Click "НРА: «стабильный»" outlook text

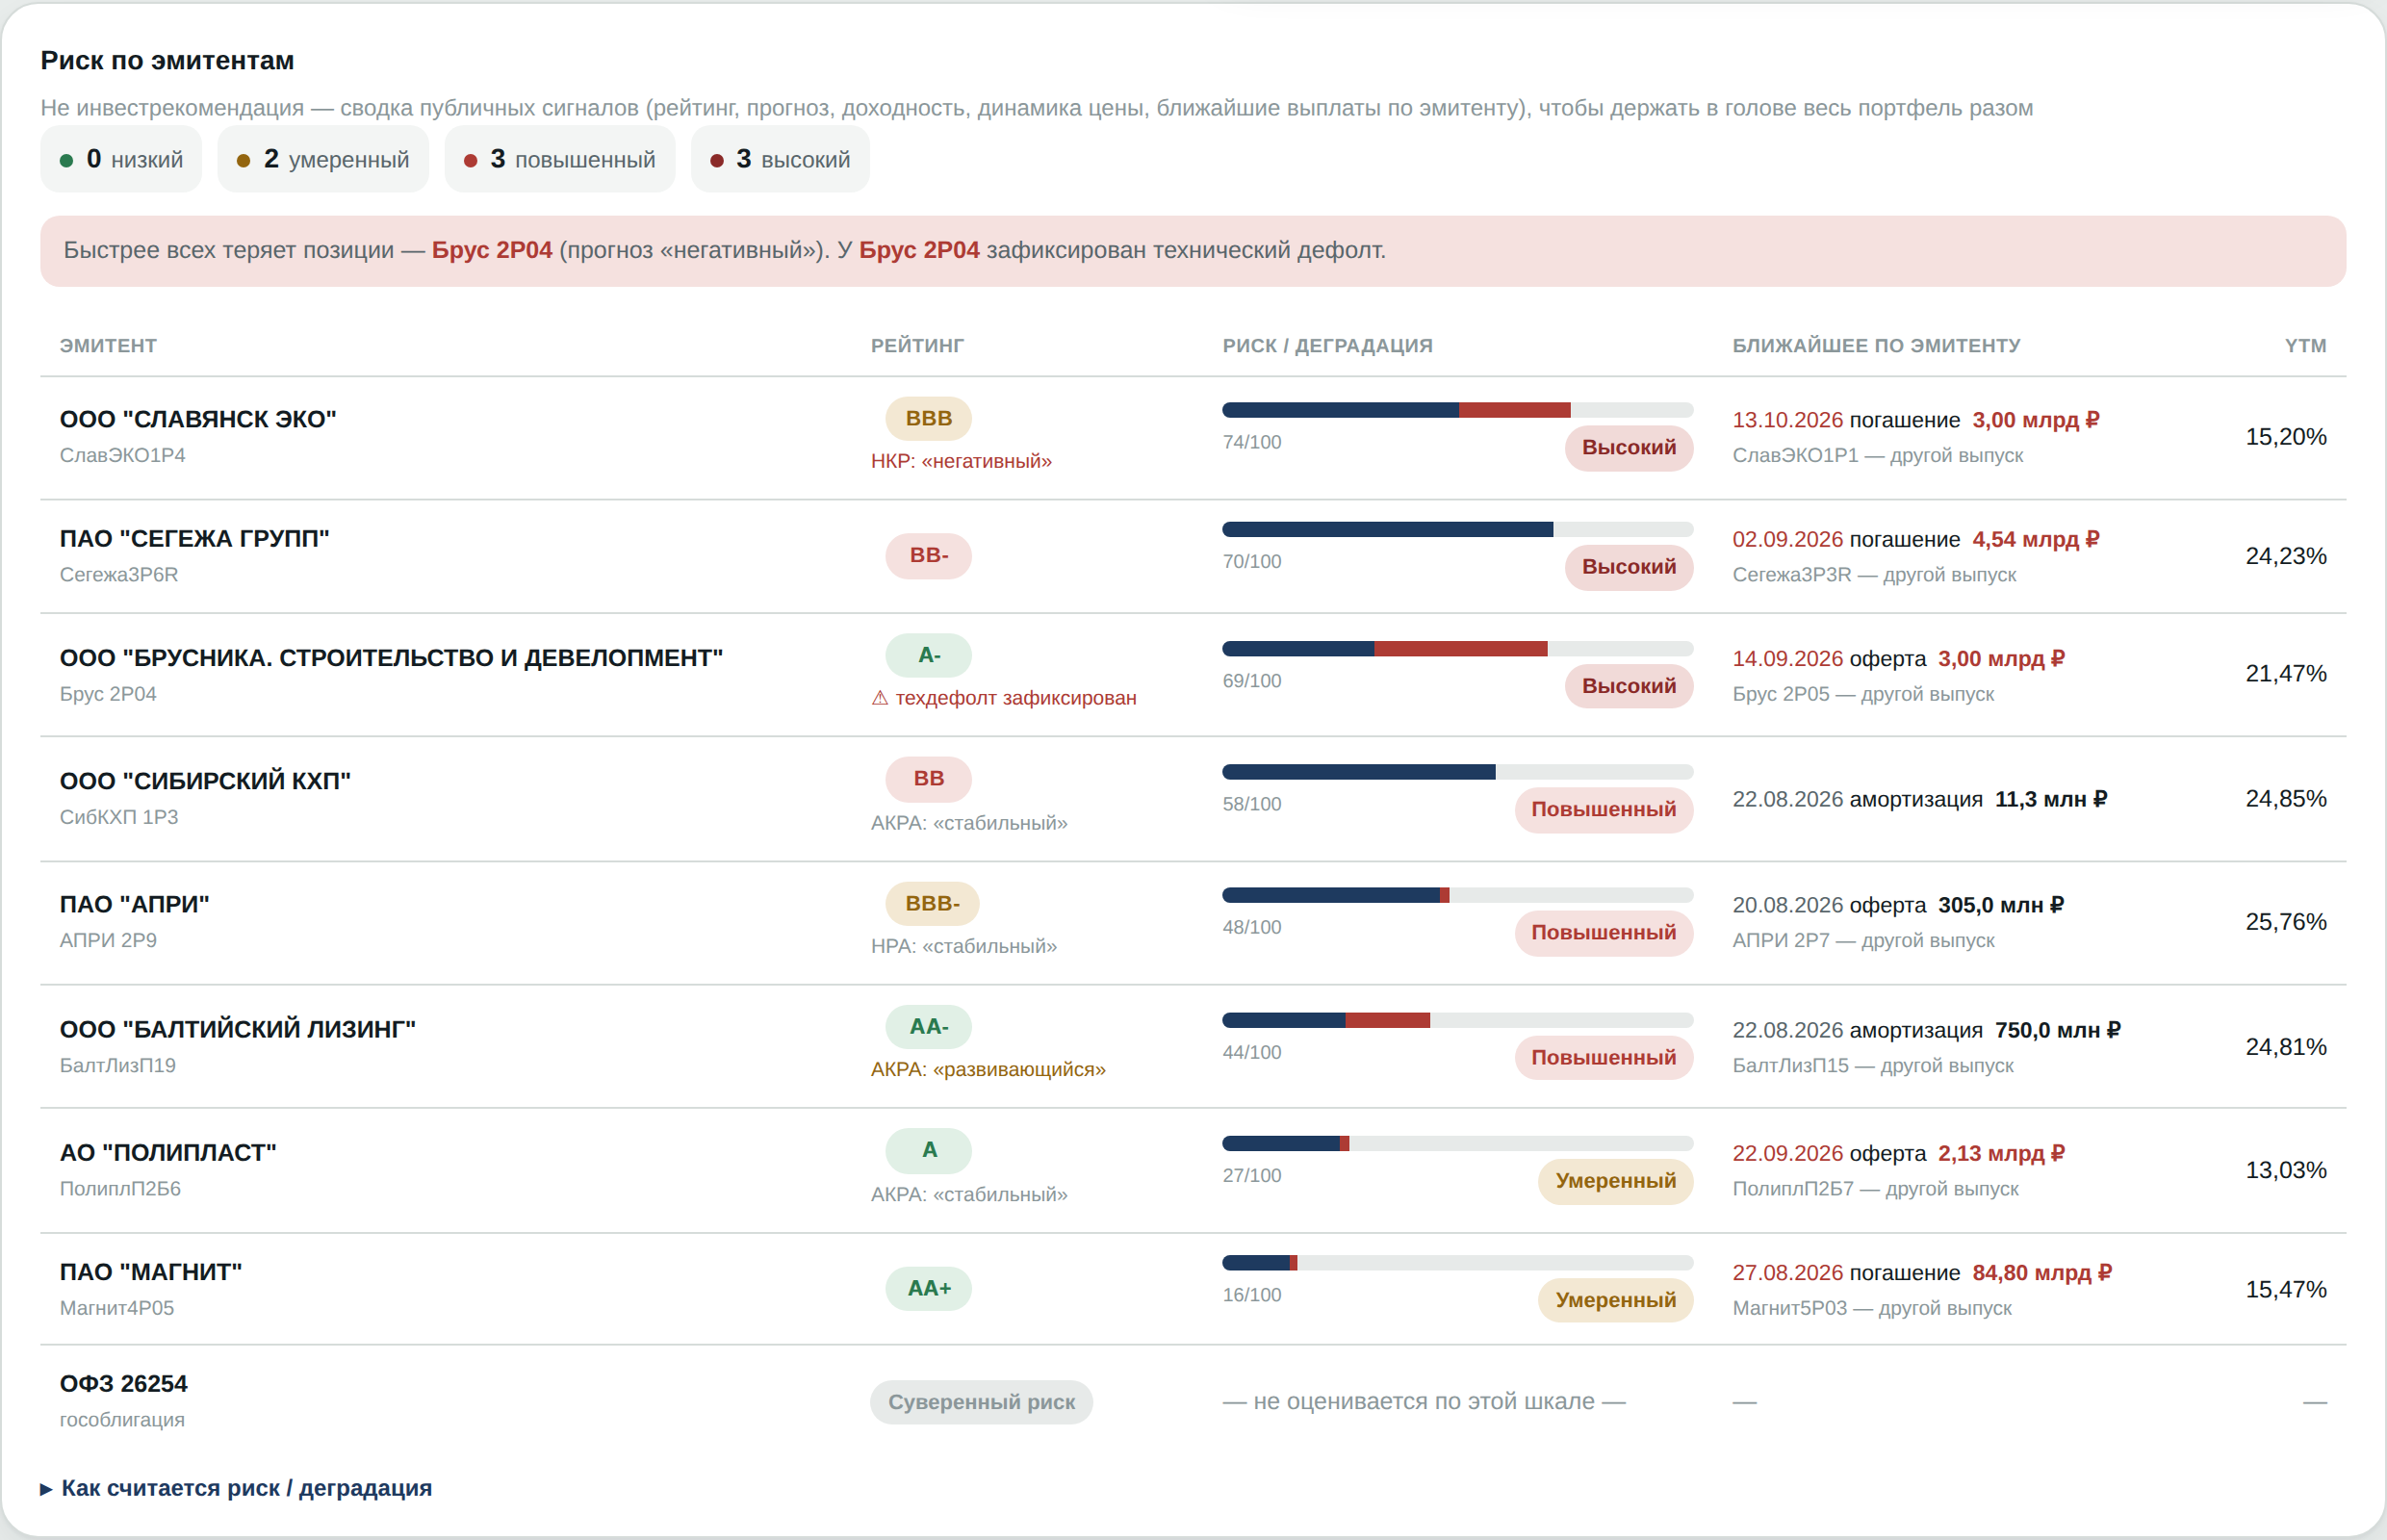pos(964,946)
